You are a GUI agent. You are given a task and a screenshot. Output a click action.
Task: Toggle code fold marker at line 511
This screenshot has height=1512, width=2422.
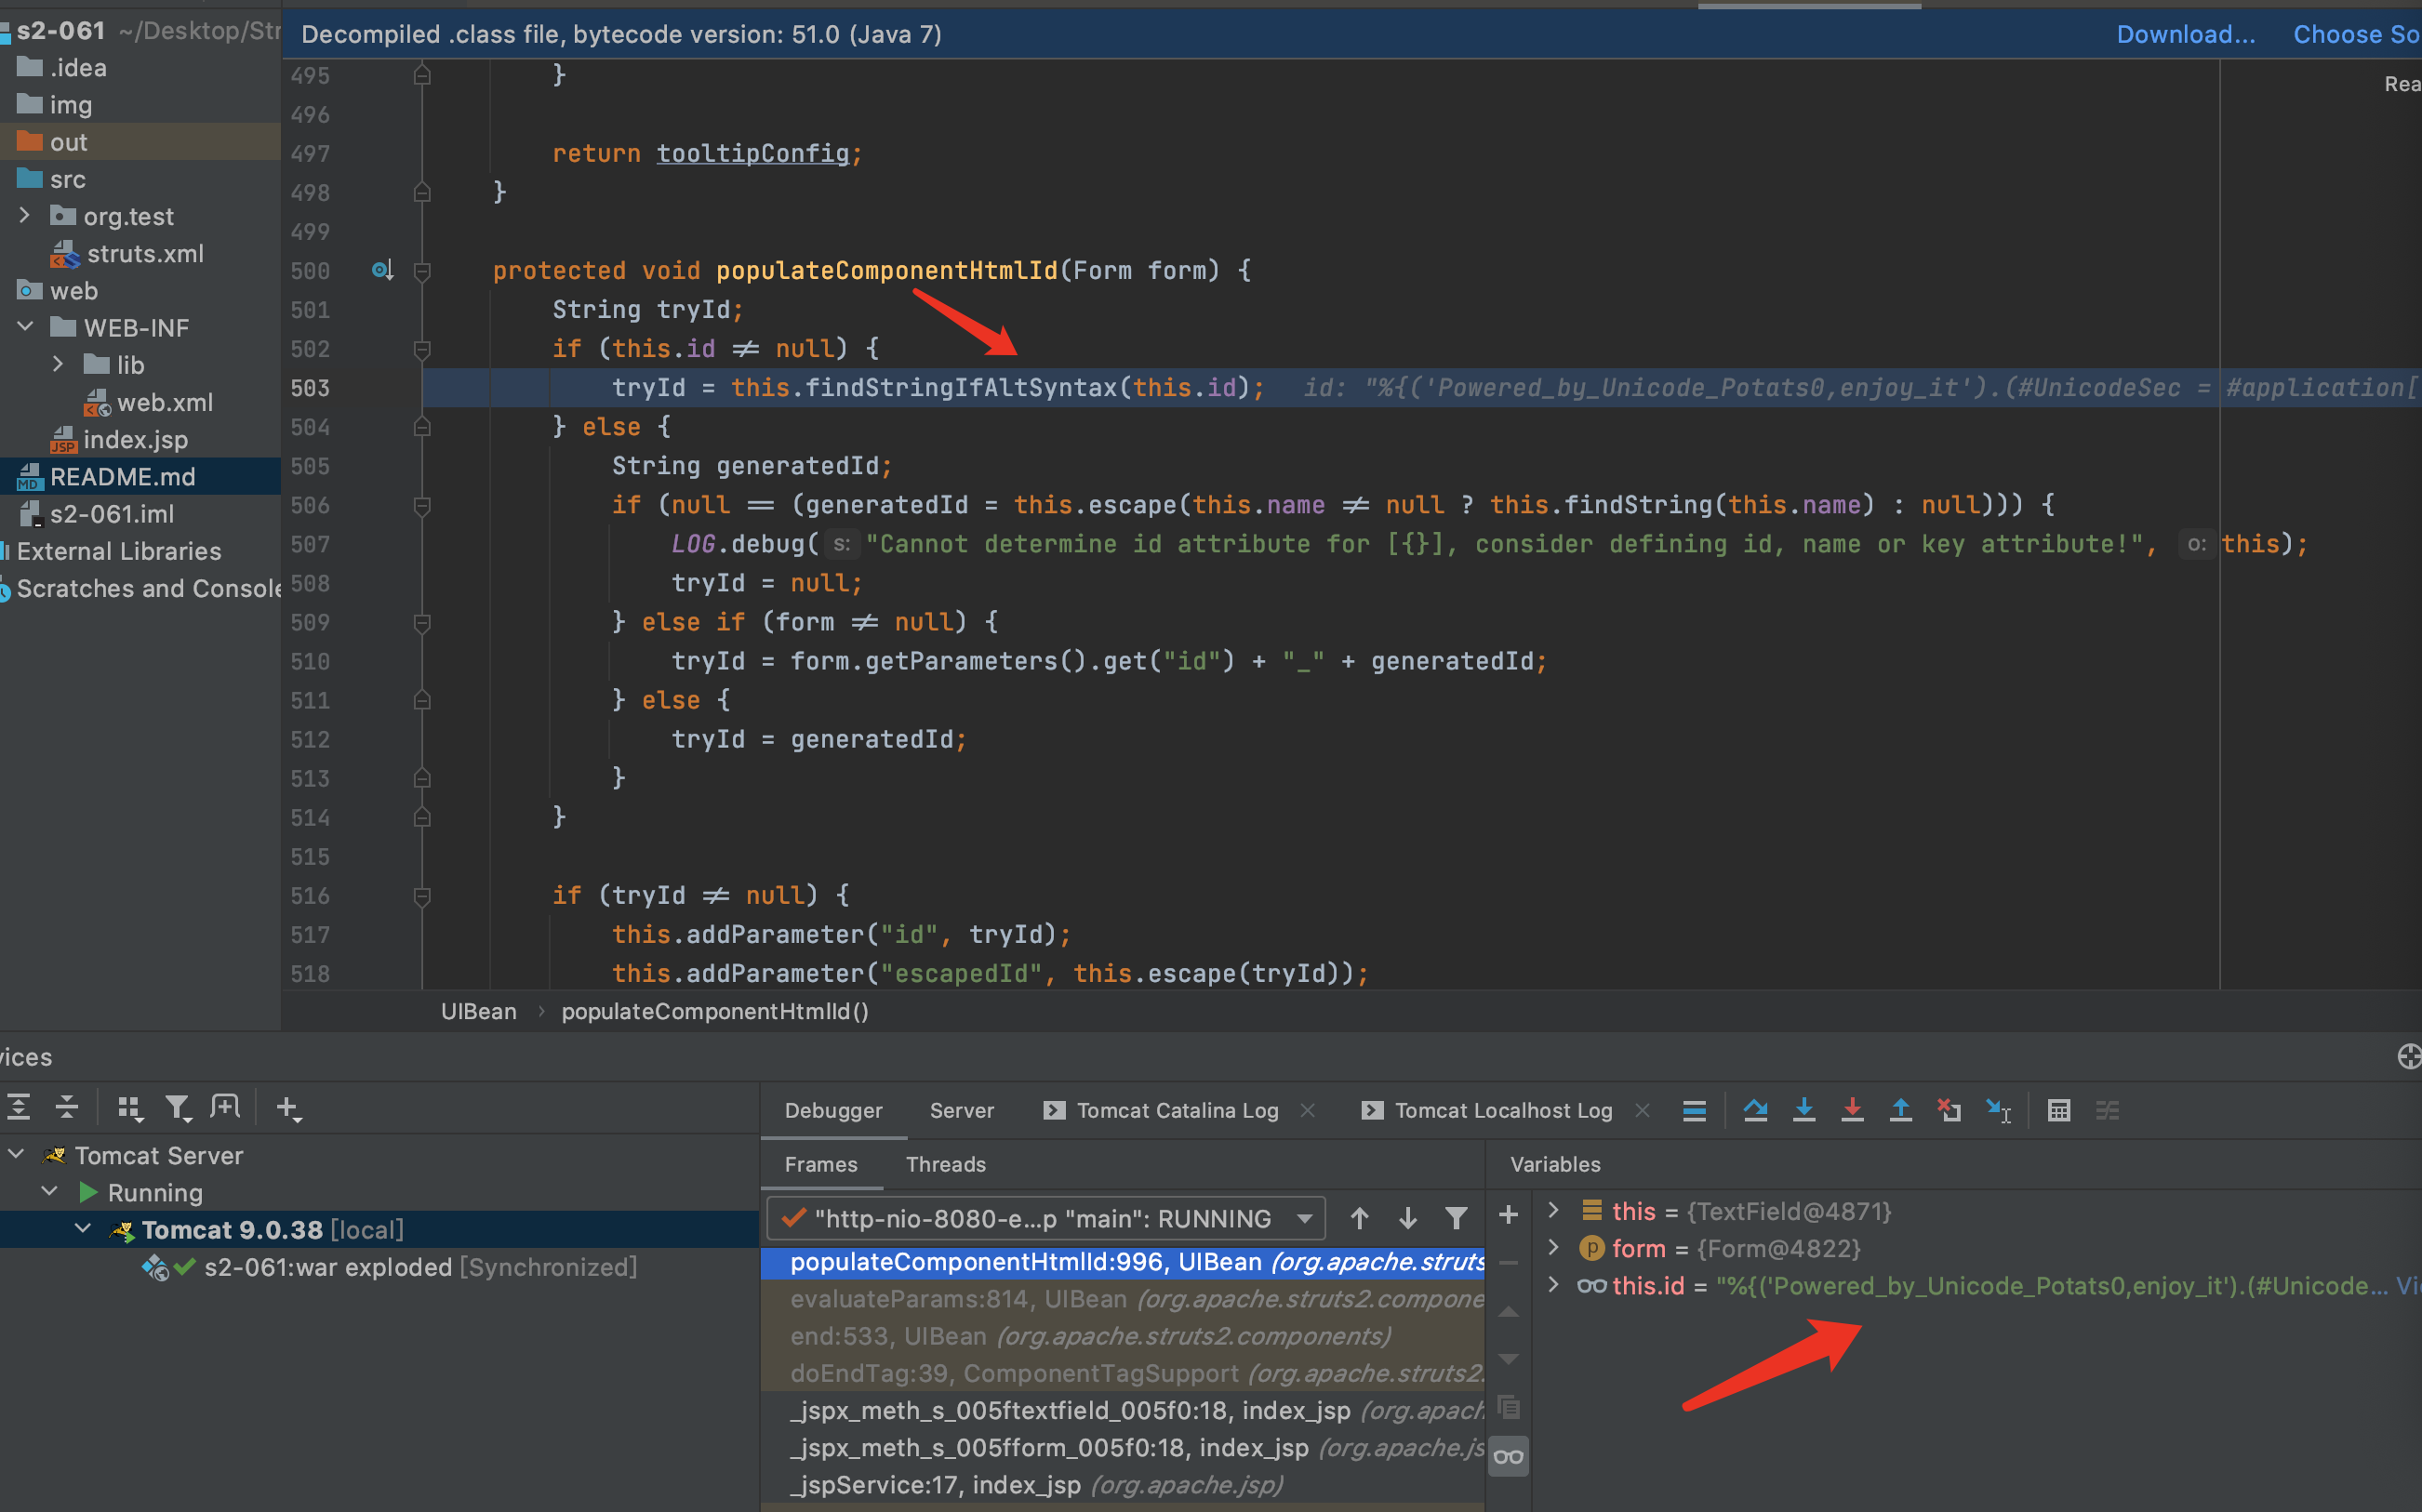pos(422,700)
